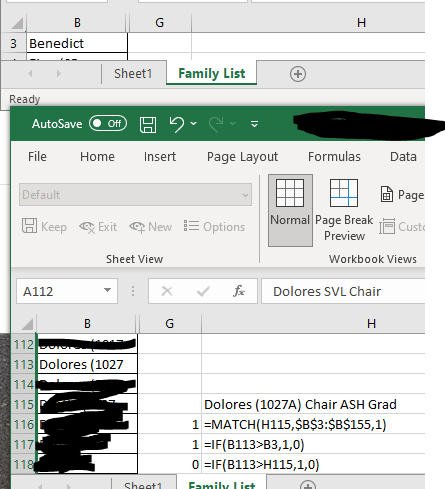
Task: Select Page Break Preview view
Action: click(x=344, y=210)
